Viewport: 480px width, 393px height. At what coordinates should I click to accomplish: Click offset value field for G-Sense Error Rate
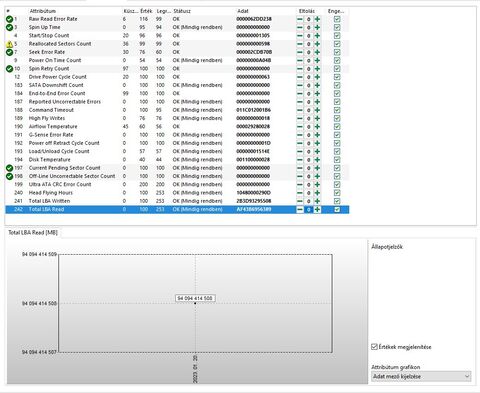tap(309, 135)
